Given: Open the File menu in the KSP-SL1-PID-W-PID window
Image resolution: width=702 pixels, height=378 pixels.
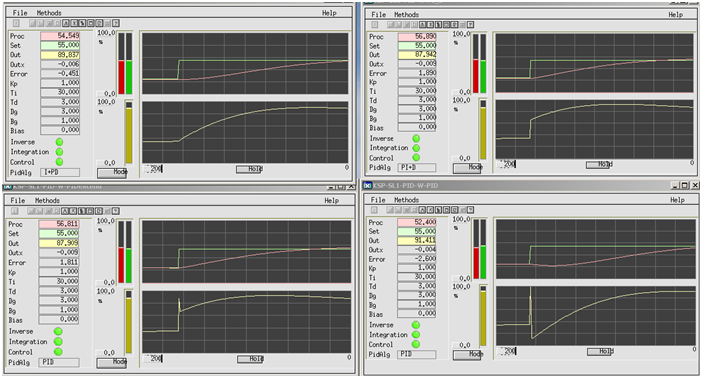Looking at the screenshot, I should (x=378, y=200).
